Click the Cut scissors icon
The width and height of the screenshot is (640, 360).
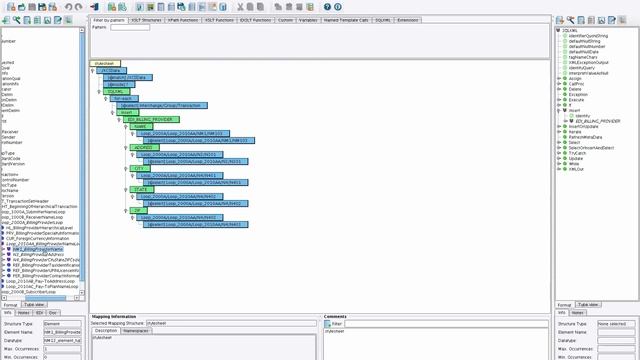(x=240, y=7)
